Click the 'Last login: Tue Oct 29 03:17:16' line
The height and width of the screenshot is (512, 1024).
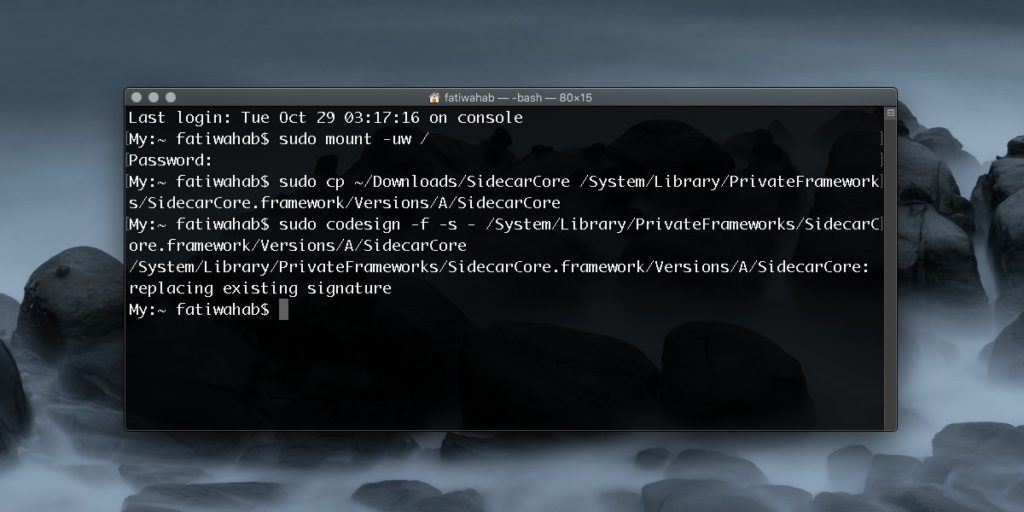coord(326,118)
